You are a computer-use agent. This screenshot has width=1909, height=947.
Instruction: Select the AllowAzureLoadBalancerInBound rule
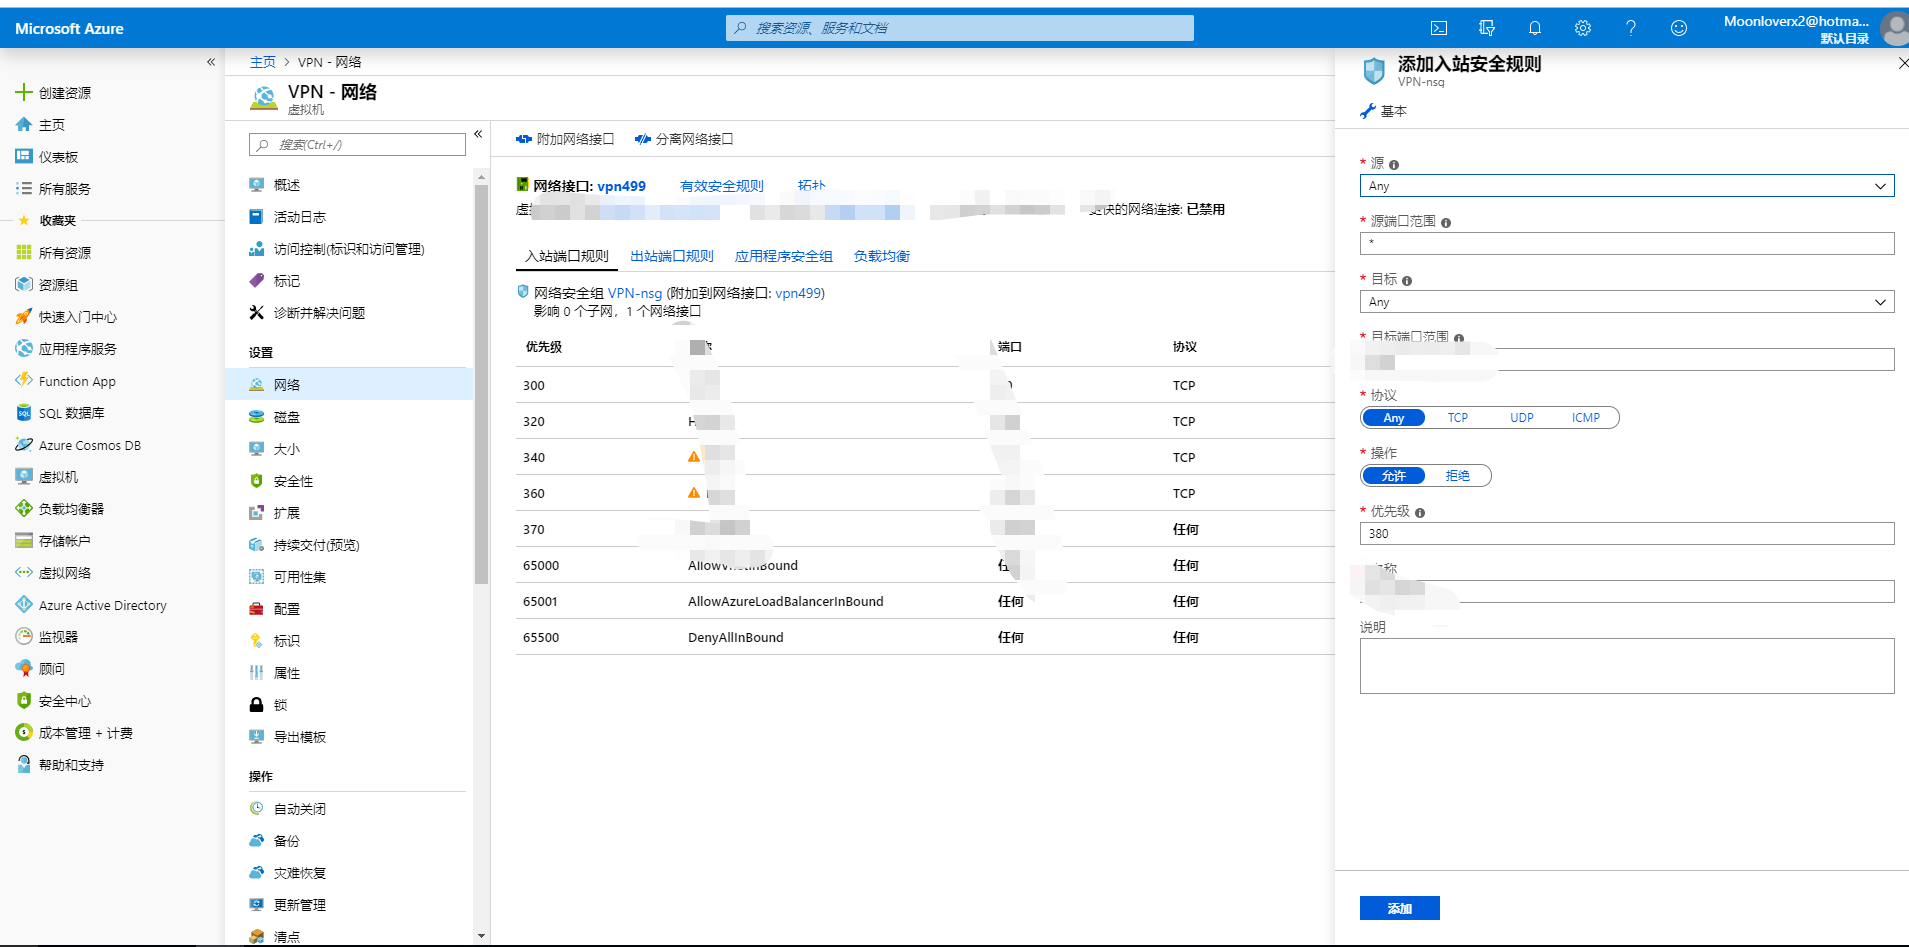(x=925, y=601)
